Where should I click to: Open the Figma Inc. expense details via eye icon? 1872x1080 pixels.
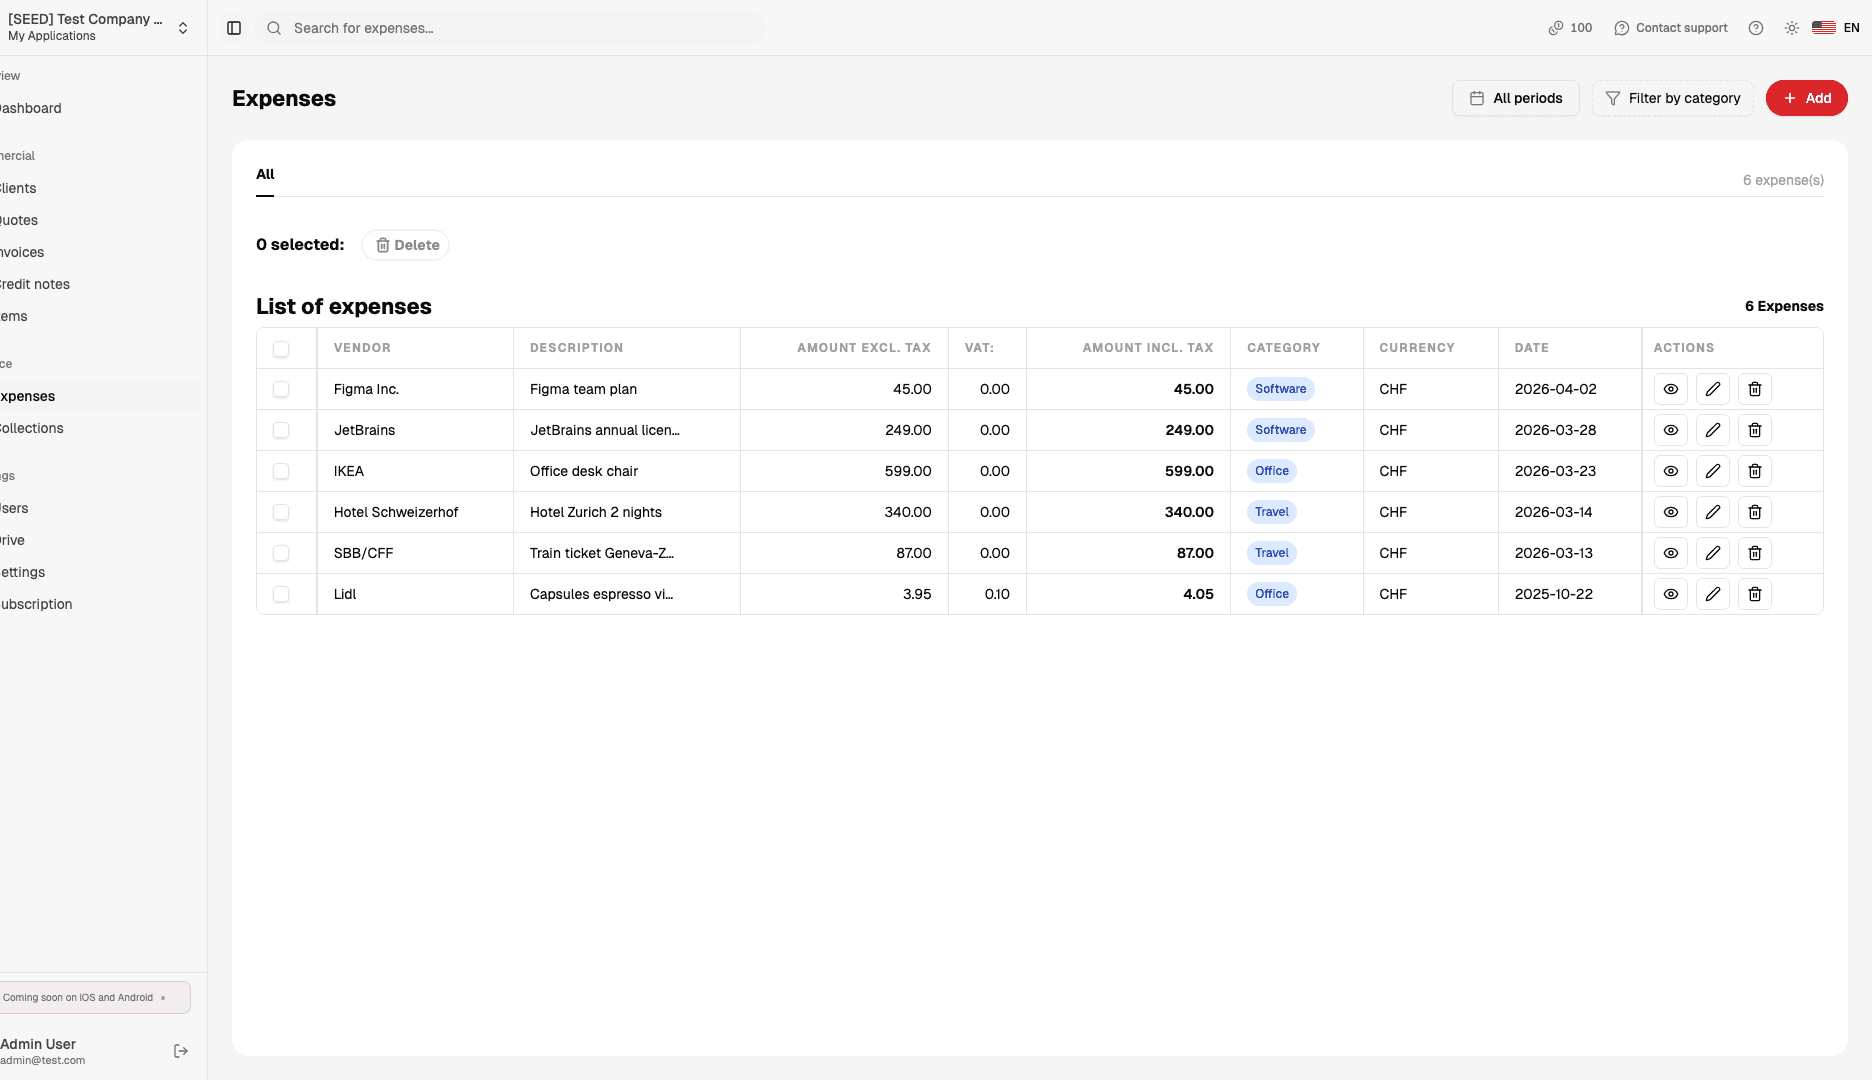tap(1671, 389)
